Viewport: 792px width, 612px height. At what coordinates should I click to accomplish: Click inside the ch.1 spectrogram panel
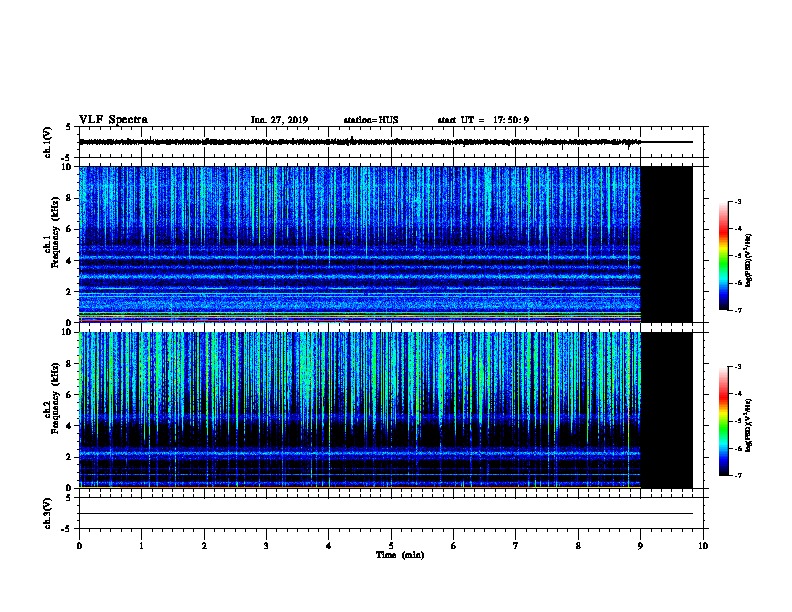(x=360, y=244)
